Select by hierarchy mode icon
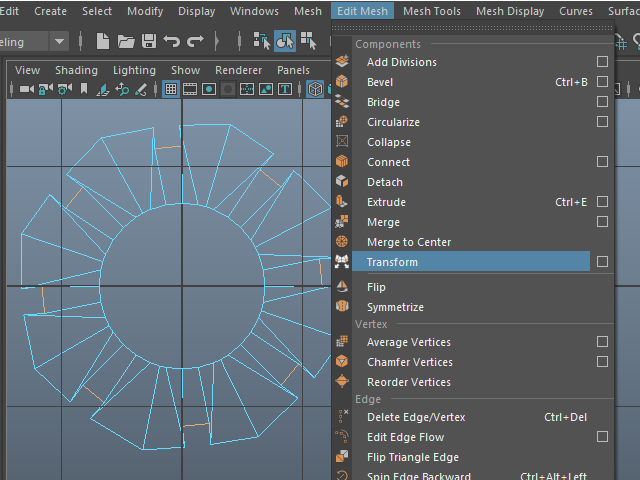 (262, 41)
